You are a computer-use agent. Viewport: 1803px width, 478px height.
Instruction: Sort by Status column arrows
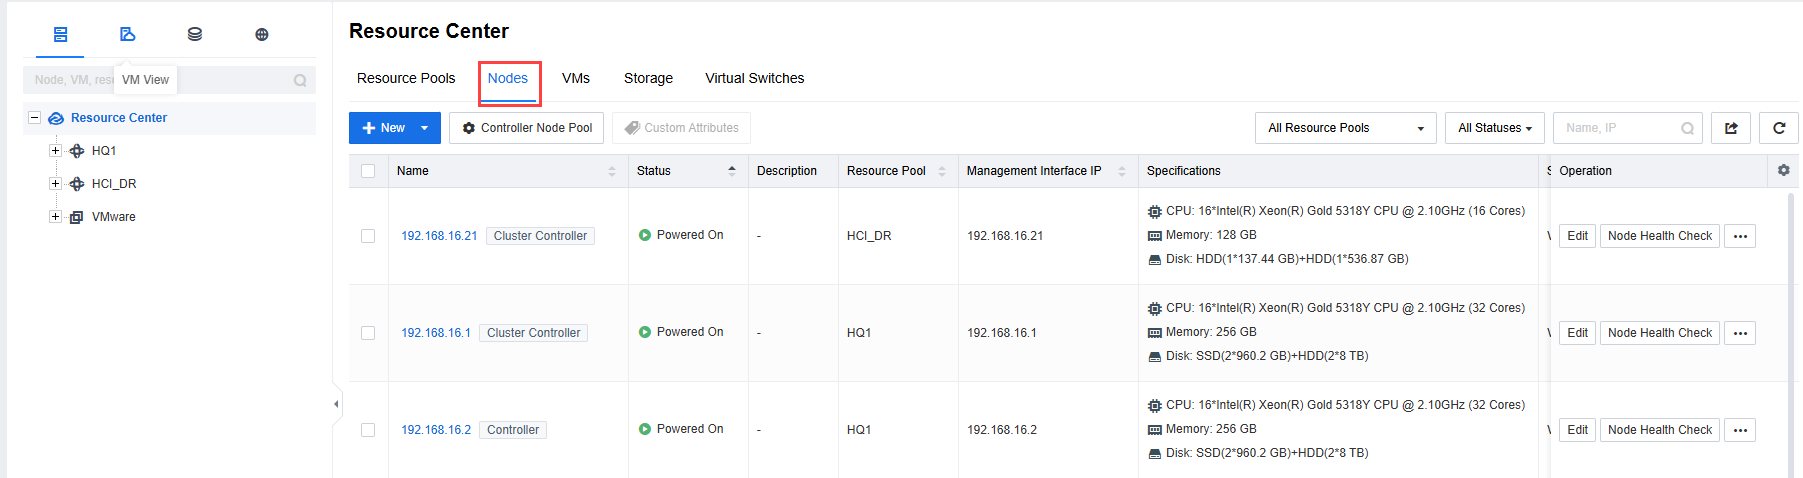(732, 171)
